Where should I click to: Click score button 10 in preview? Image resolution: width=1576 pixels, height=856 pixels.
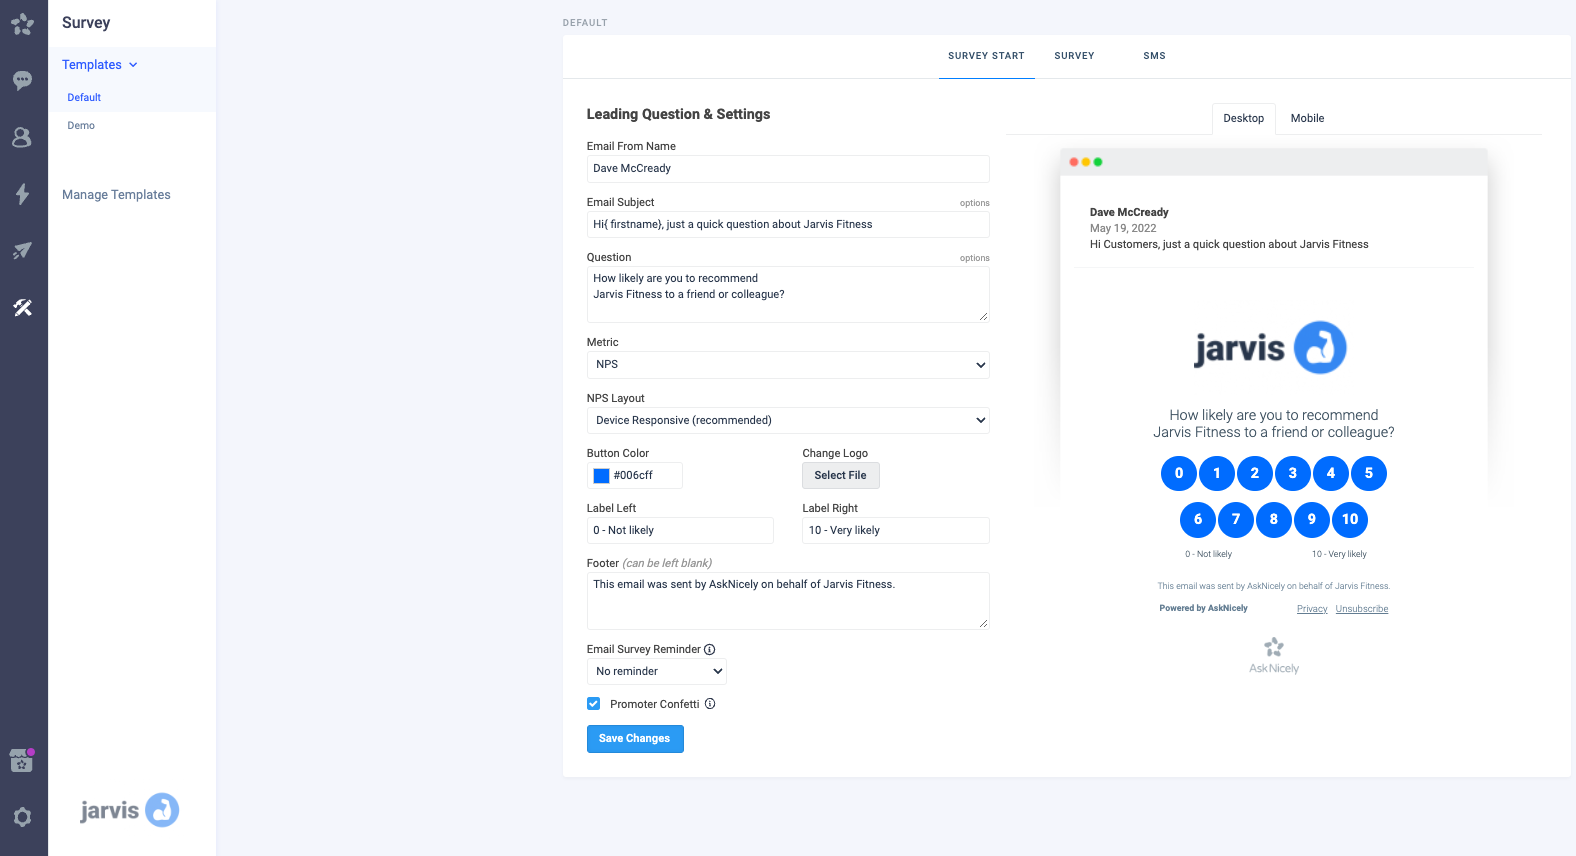[x=1350, y=519]
